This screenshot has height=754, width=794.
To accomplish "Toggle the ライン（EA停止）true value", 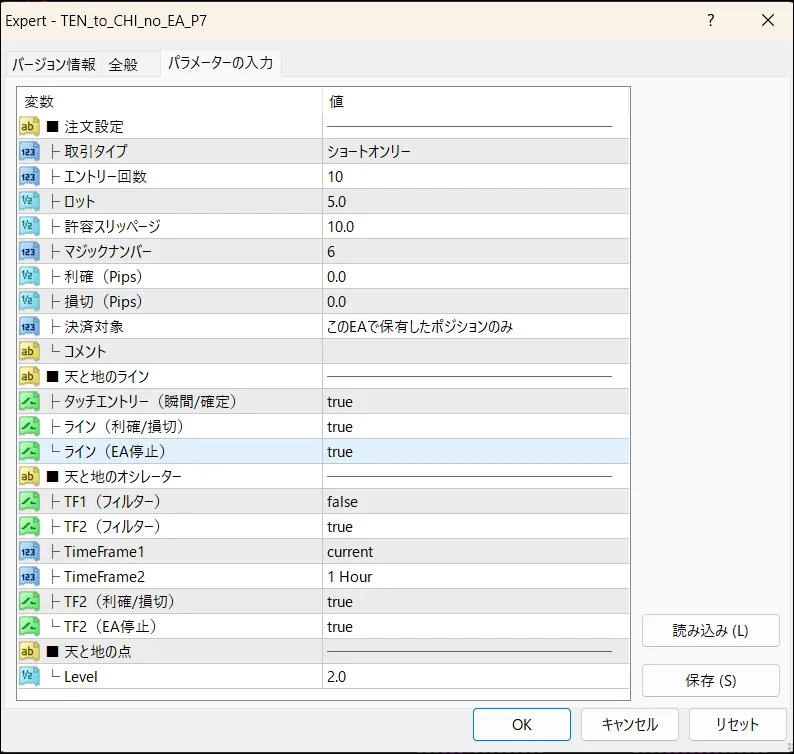I will 475,451.
